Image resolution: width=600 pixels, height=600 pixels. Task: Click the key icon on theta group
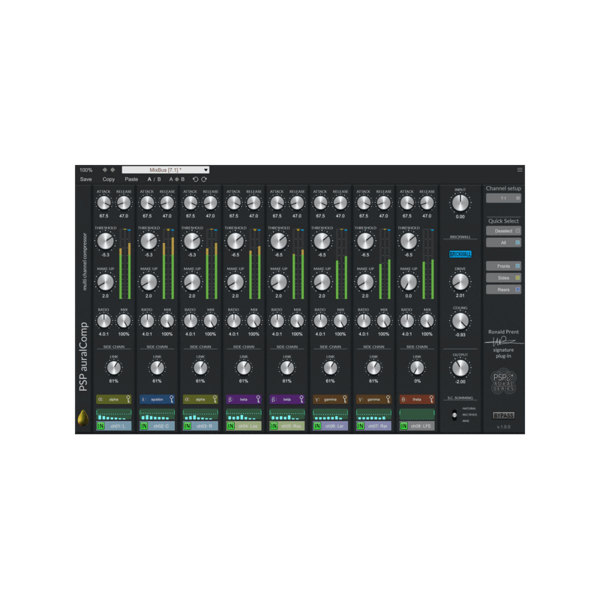(x=431, y=399)
